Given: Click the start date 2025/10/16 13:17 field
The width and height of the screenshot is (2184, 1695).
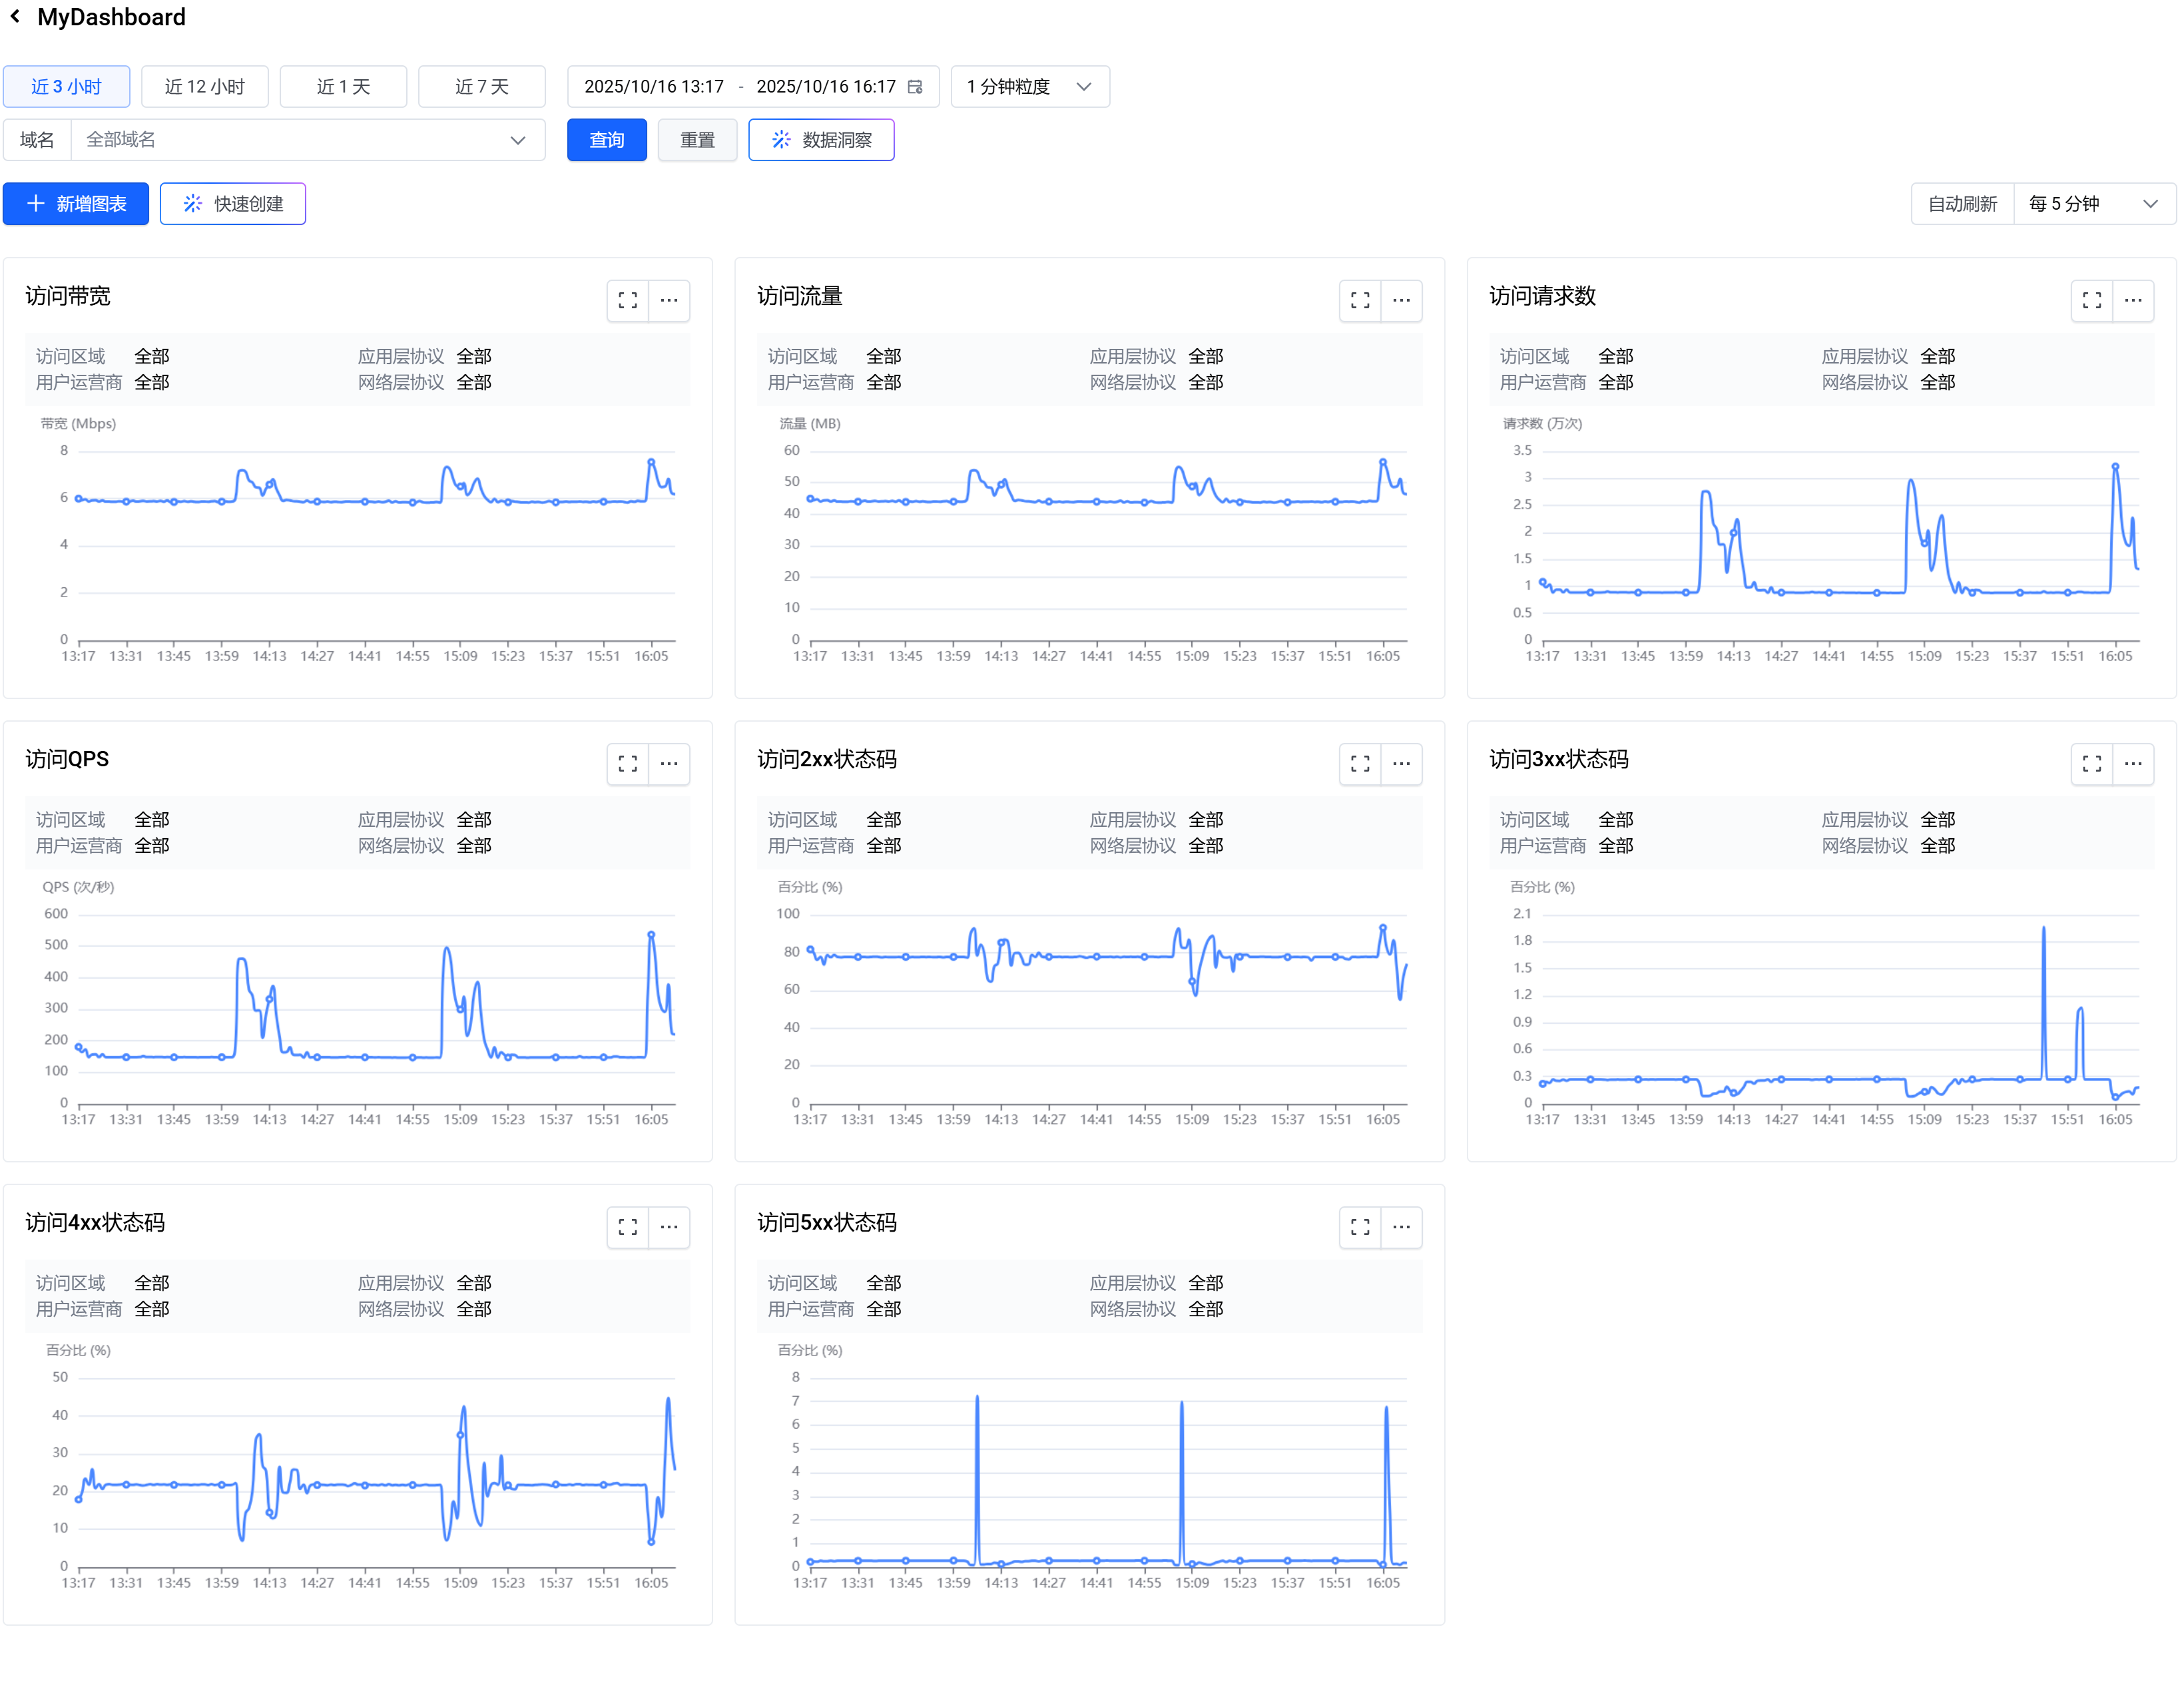Looking at the screenshot, I should (654, 87).
